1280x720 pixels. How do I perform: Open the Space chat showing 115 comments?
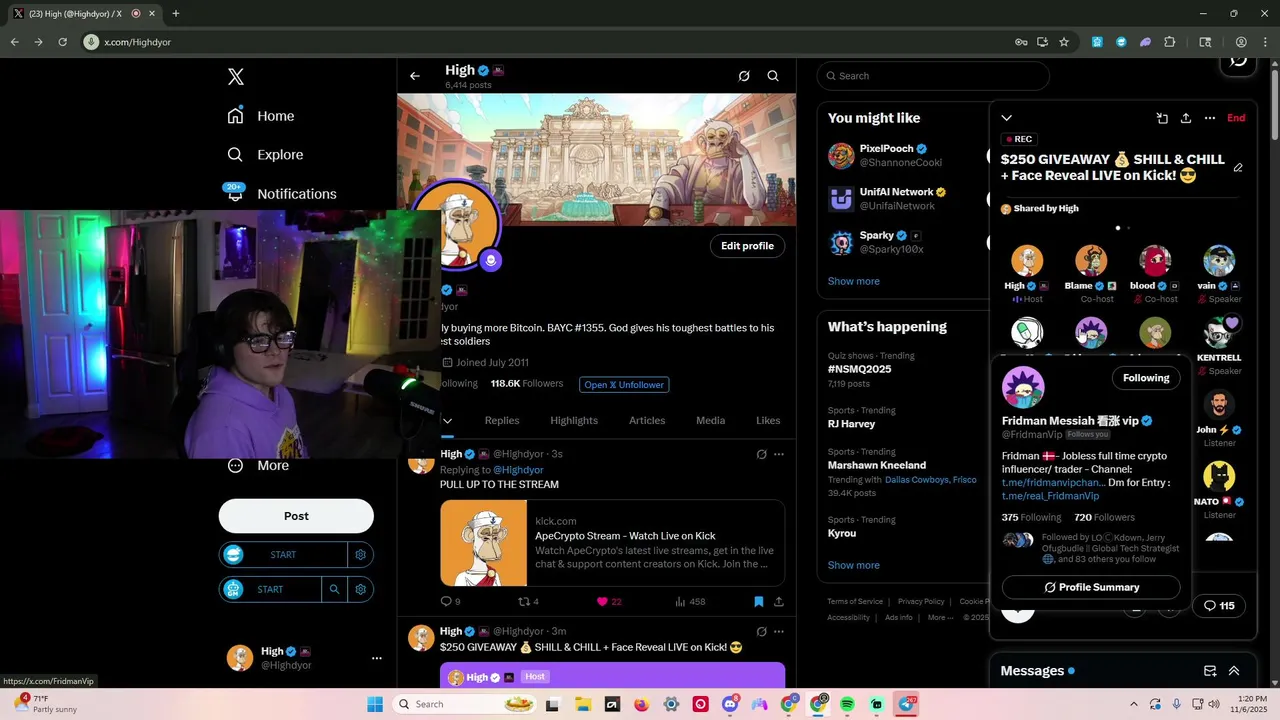point(1219,606)
